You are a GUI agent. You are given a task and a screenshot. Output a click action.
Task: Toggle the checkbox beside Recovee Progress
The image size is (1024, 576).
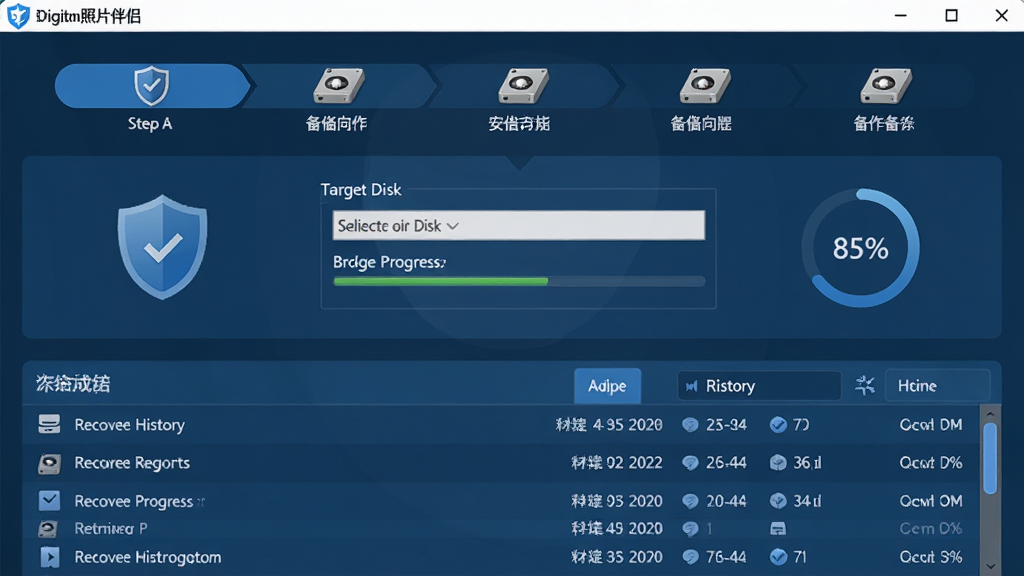[49, 500]
